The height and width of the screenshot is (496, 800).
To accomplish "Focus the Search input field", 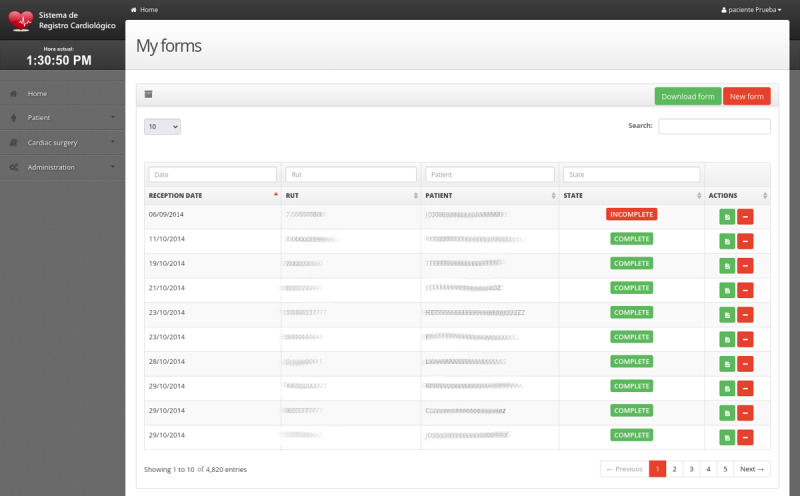I will pyautogui.click(x=714, y=126).
